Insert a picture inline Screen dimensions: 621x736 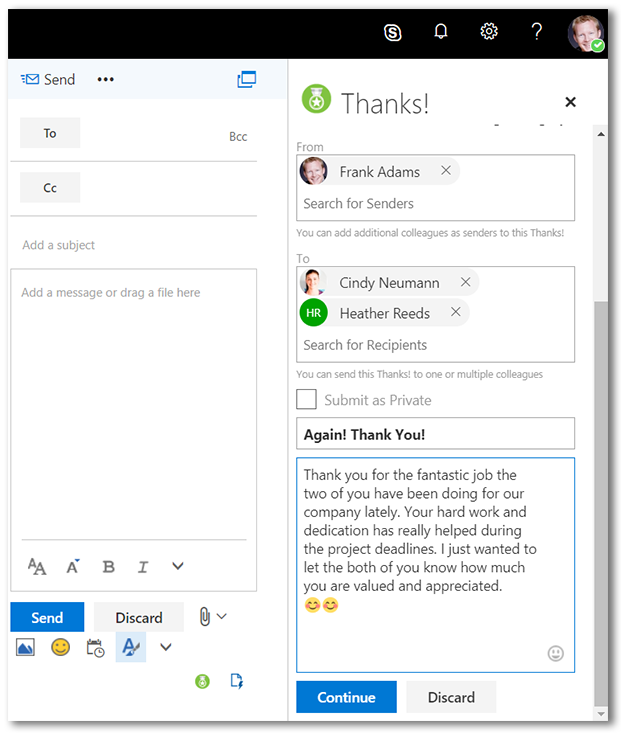25,648
